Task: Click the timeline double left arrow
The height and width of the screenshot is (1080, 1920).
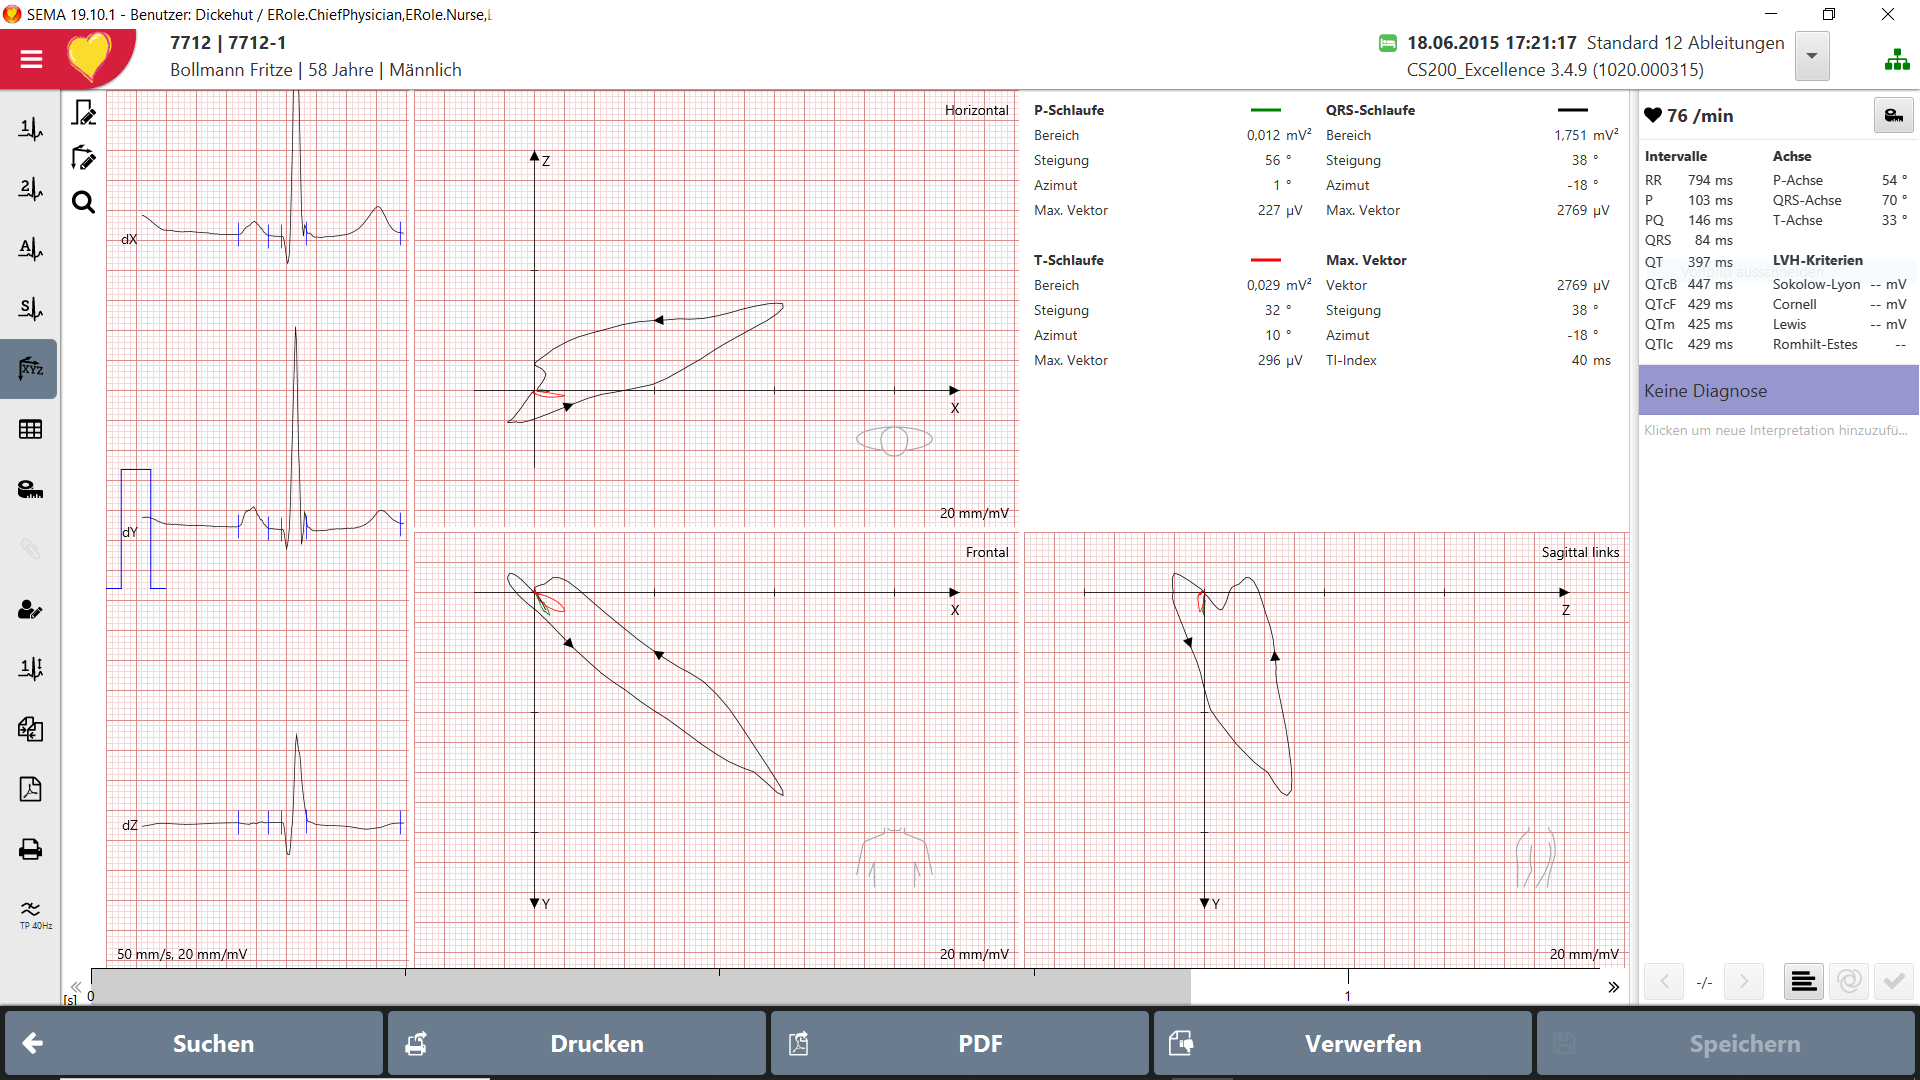Action: tap(76, 987)
